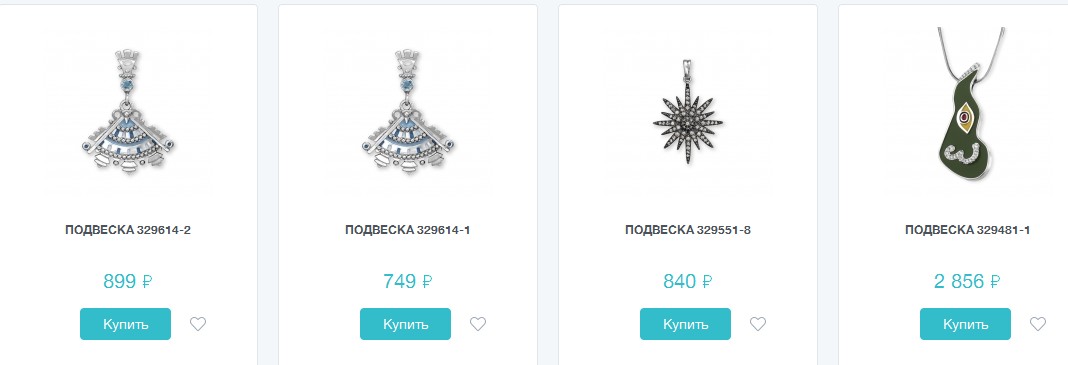The image size is (1068, 365).
Task: Select the 2 856 ₽ price text
Action: tap(968, 281)
